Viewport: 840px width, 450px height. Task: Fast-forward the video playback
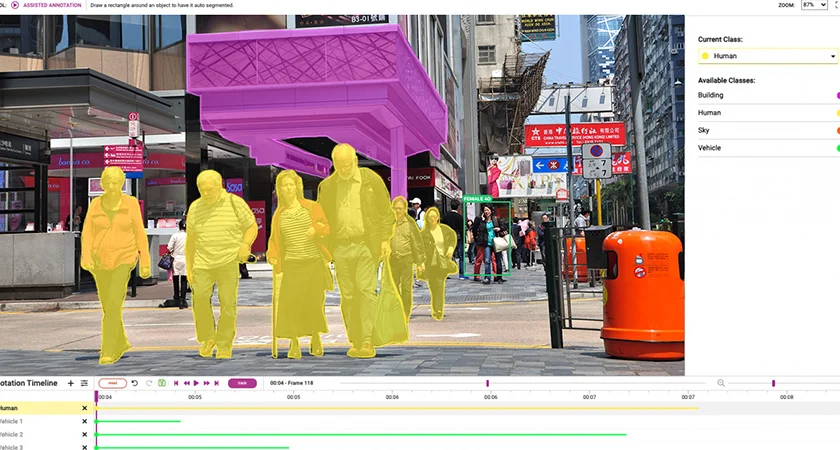point(206,383)
